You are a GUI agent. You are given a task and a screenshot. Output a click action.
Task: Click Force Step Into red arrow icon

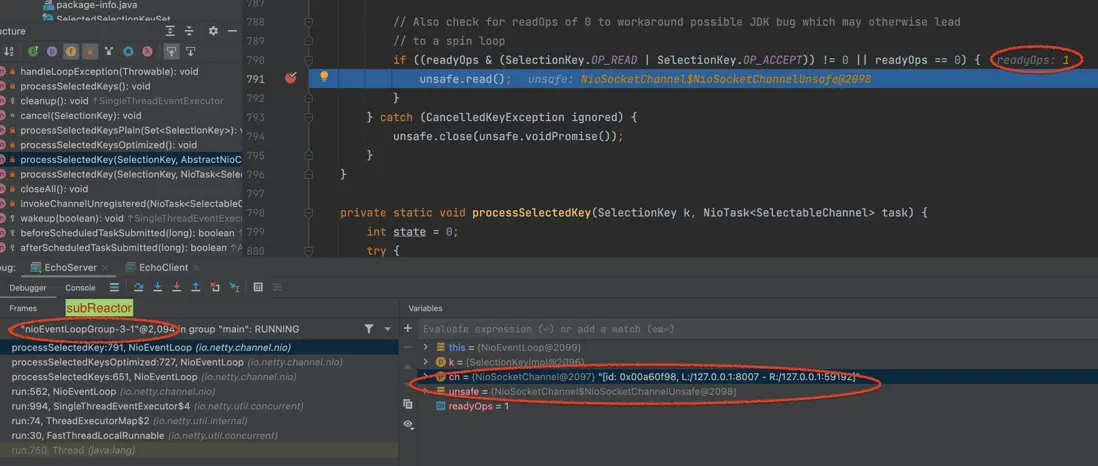pyautogui.click(x=176, y=287)
